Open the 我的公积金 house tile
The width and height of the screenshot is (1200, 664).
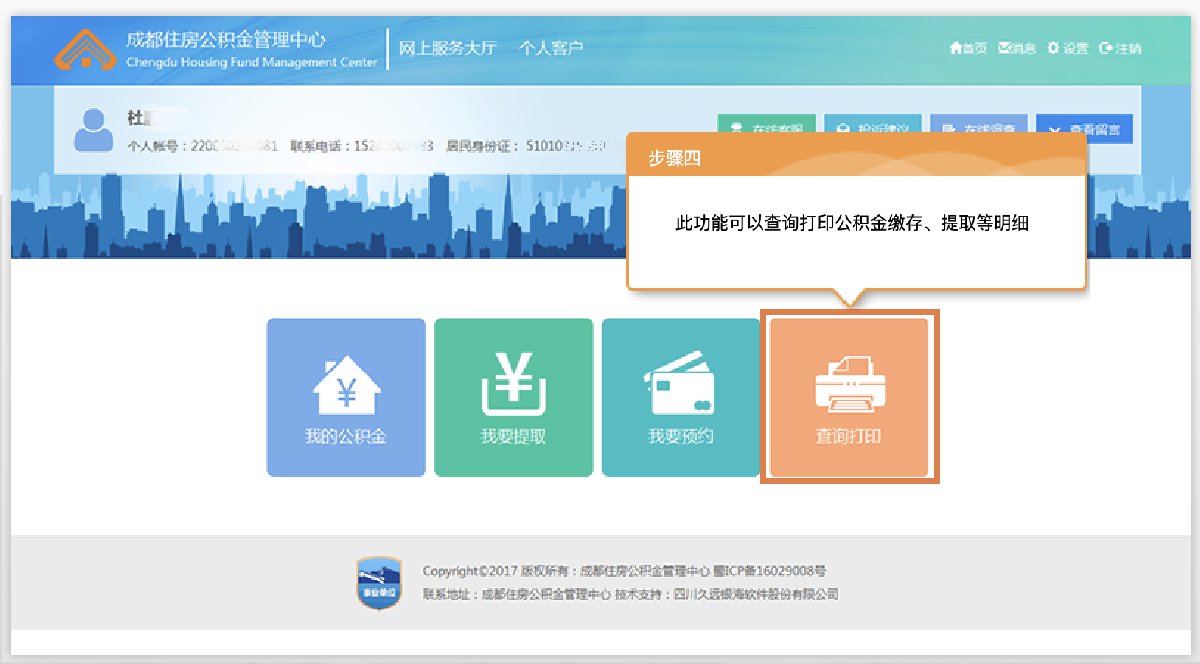(x=346, y=397)
